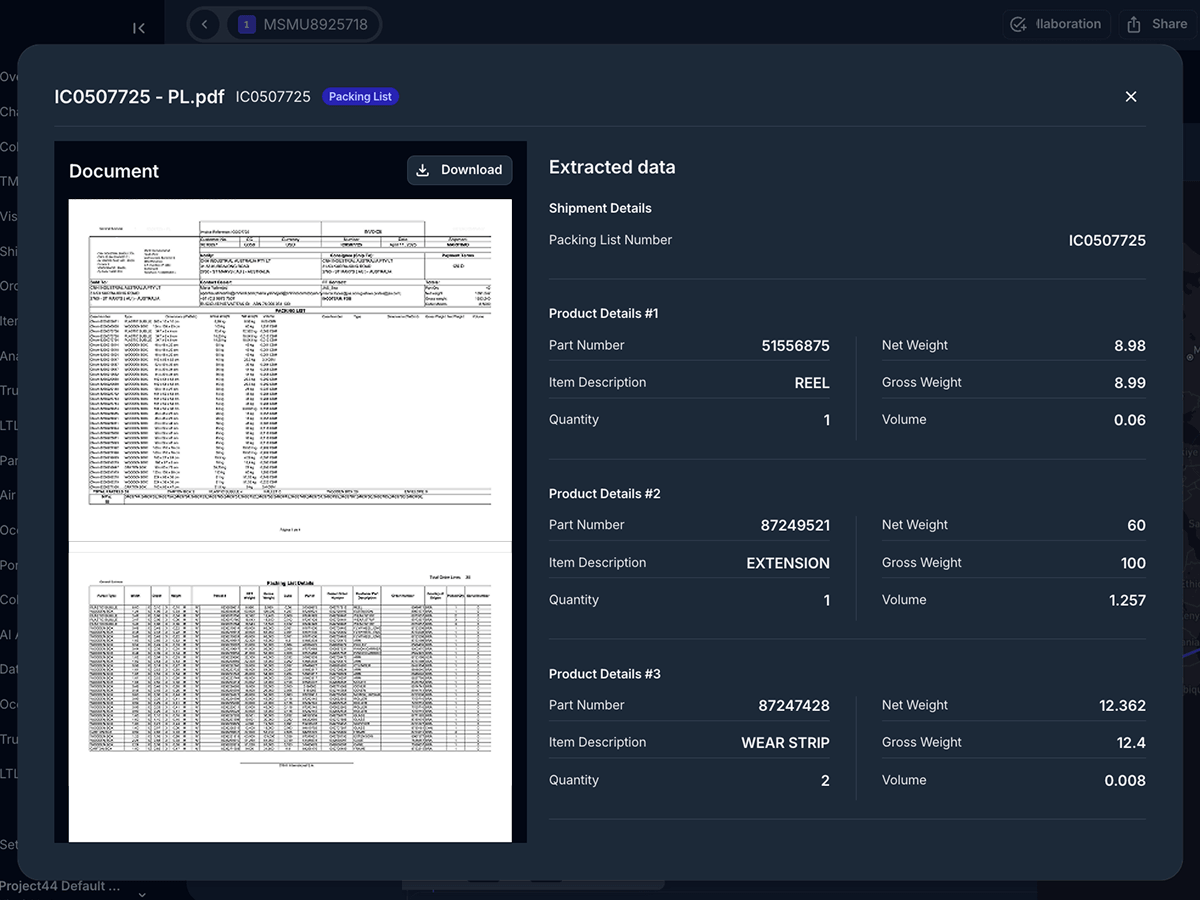The height and width of the screenshot is (900, 1200).
Task: Select volume value 1.257
Action: click(x=1128, y=600)
